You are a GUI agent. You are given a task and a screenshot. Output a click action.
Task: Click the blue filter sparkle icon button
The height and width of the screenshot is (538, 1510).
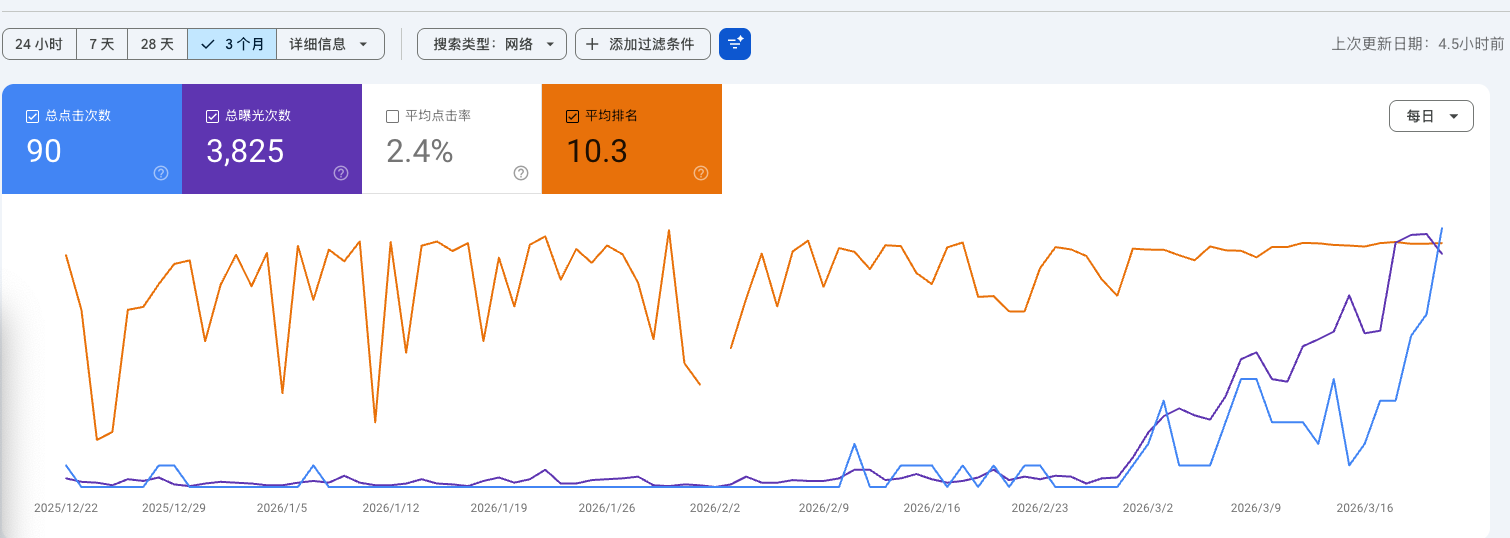(735, 44)
